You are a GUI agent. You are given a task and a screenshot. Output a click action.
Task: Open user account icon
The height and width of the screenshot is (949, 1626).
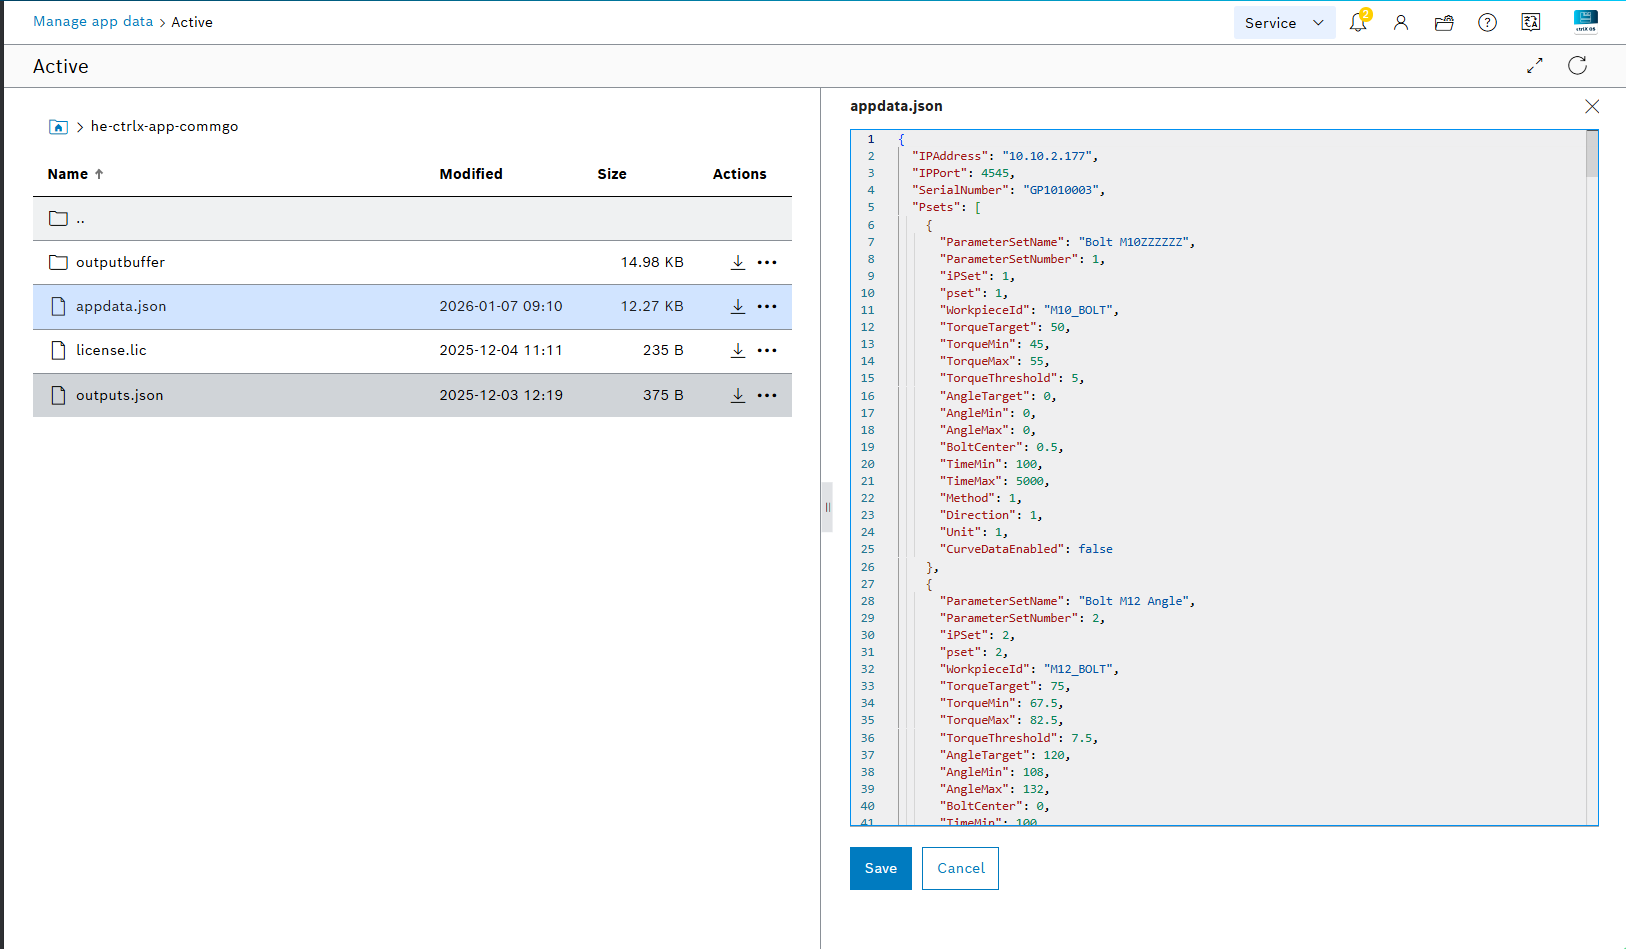1401,22
